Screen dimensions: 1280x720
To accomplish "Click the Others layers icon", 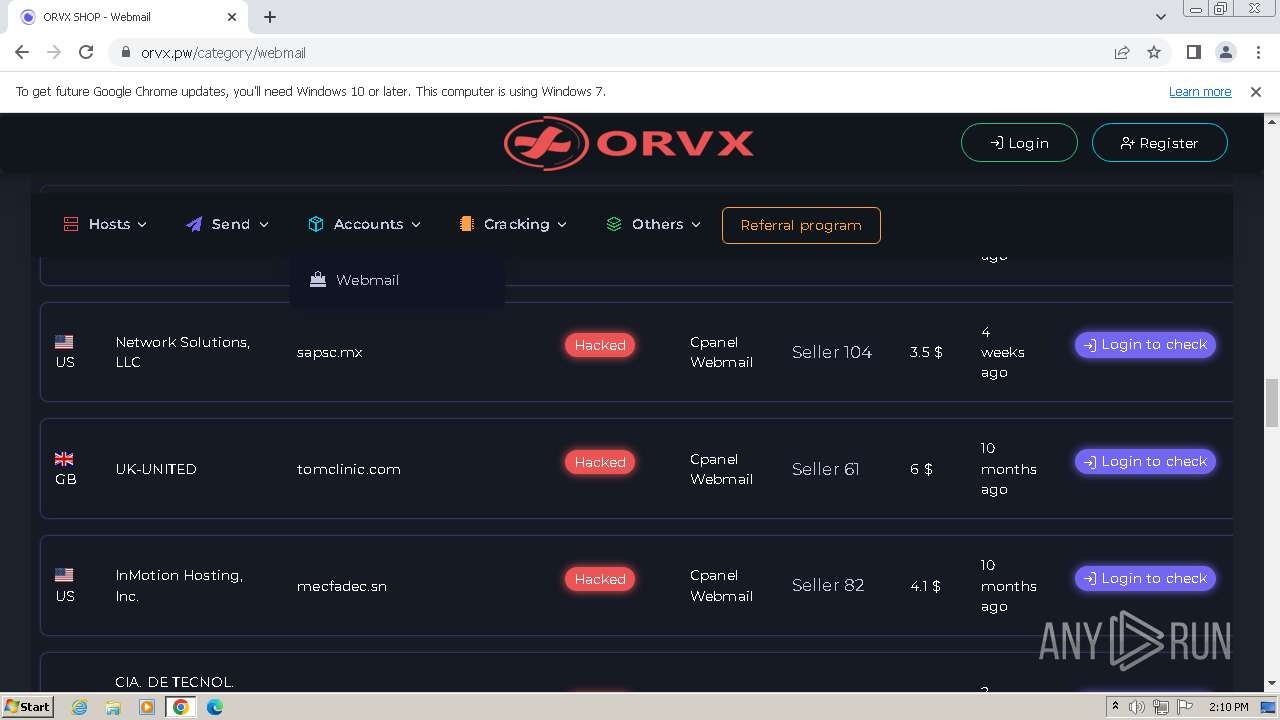I will [x=614, y=224].
